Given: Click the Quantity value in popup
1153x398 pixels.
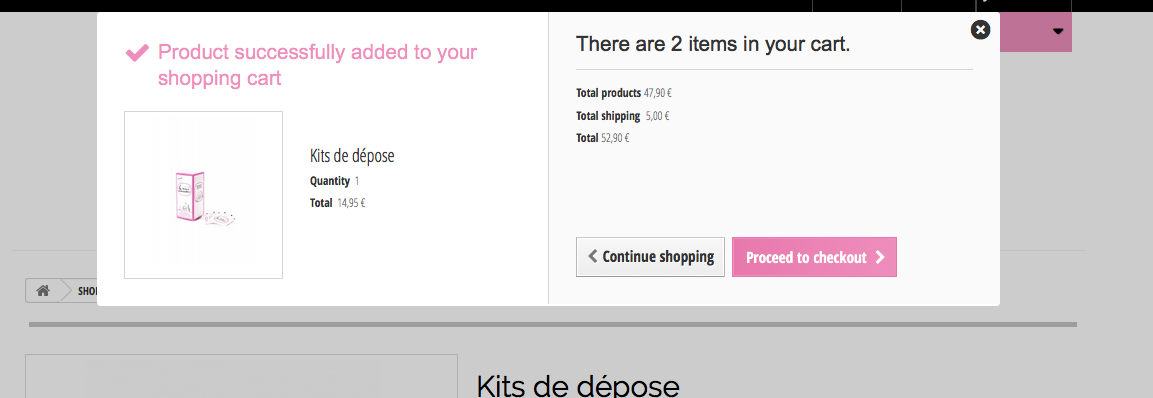Looking at the screenshot, I should coord(357,181).
